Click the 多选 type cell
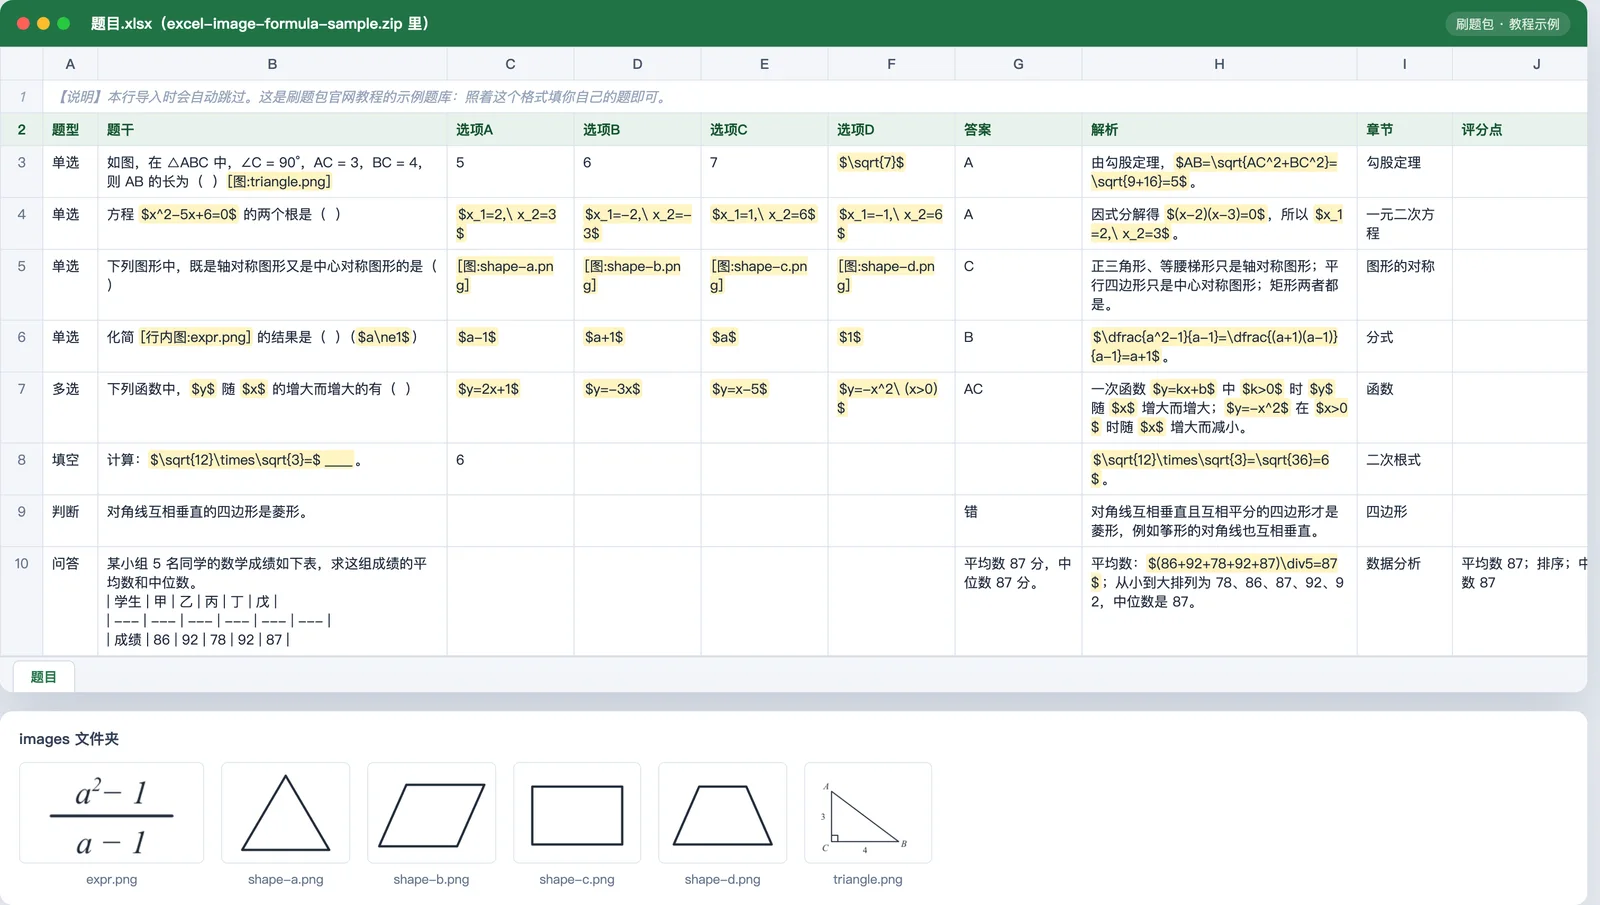Viewport: 1600px width, 905px height. click(x=70, y=407)
